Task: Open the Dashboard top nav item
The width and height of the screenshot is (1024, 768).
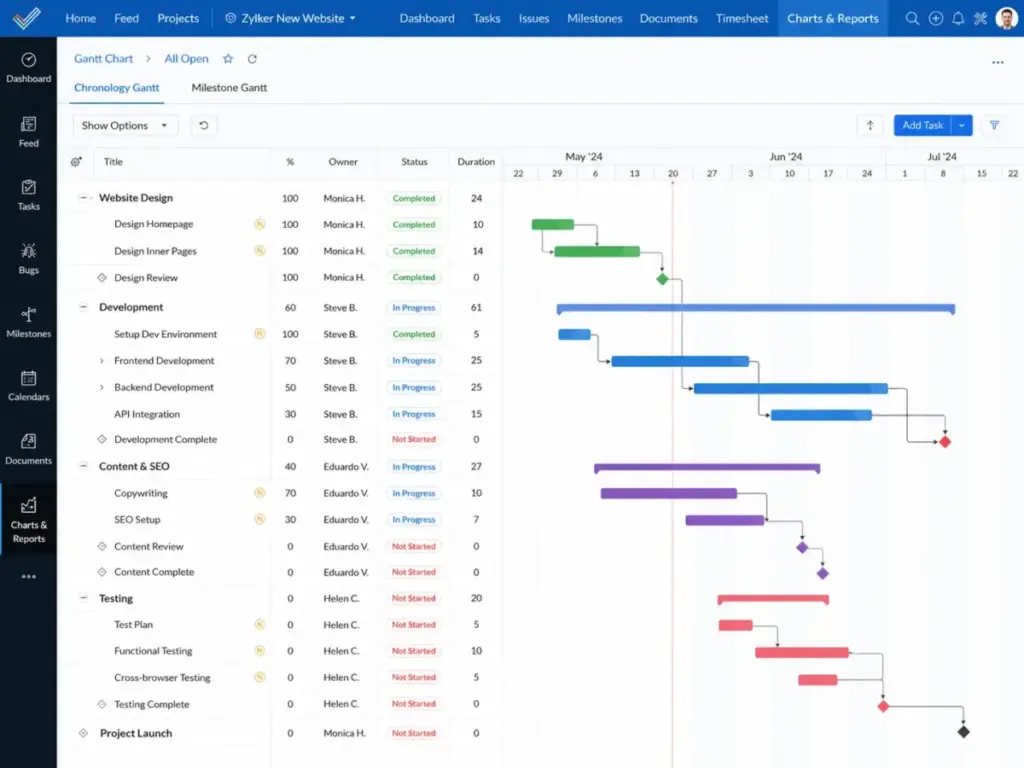Action: tap(427, 18)
